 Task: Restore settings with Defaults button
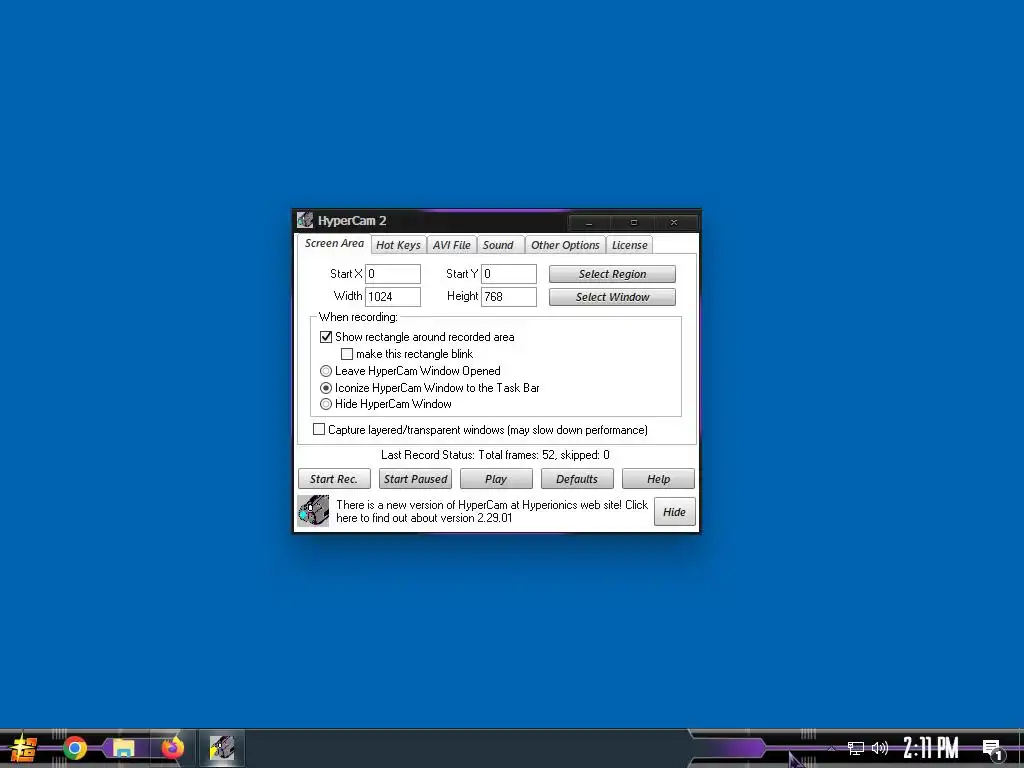click(x=577, y=479)
